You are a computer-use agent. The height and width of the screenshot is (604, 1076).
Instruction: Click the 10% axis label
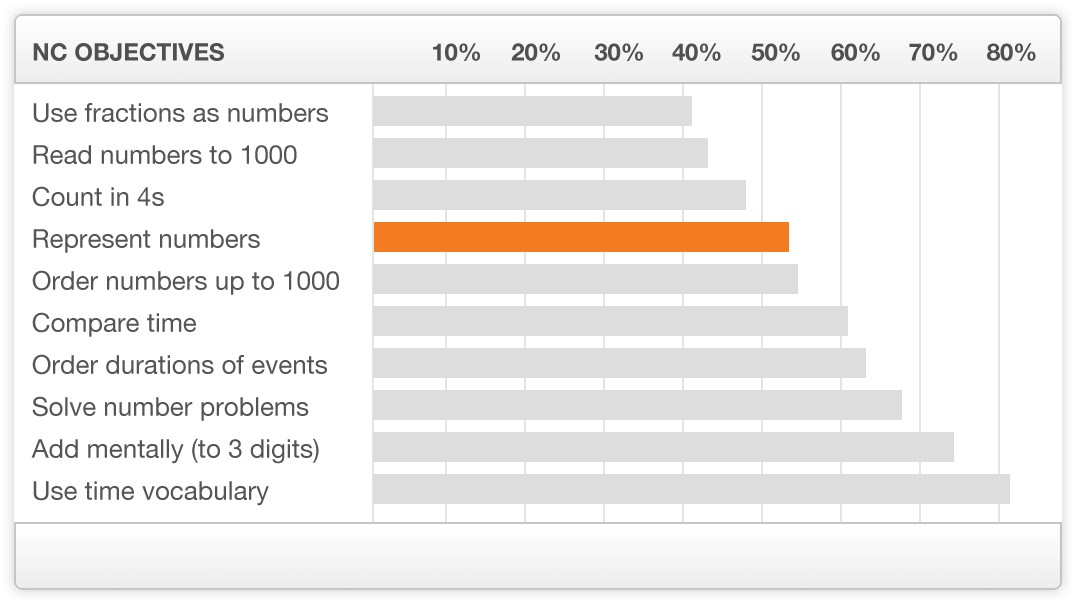(456, 52)
